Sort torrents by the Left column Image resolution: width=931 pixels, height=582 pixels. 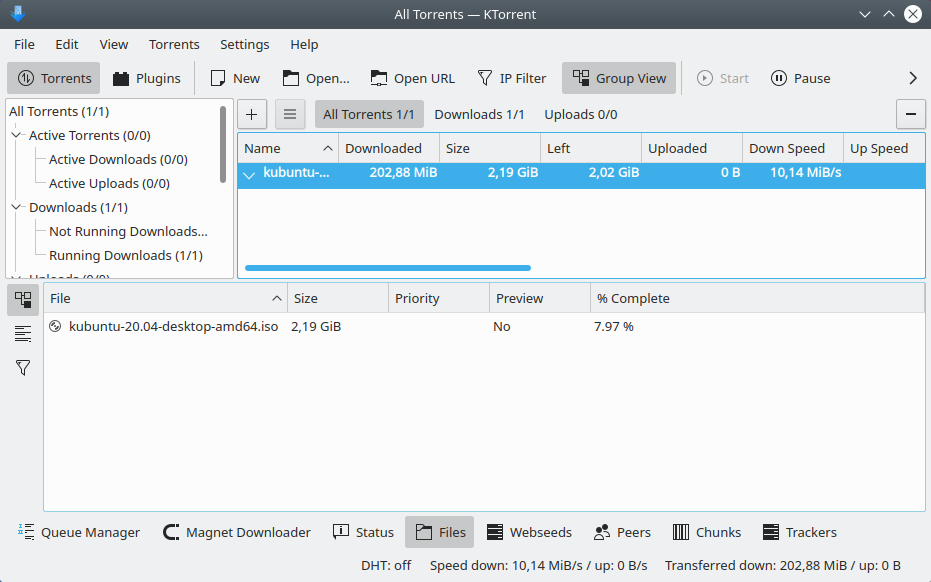pyautogui.click(x=591, y=148)
